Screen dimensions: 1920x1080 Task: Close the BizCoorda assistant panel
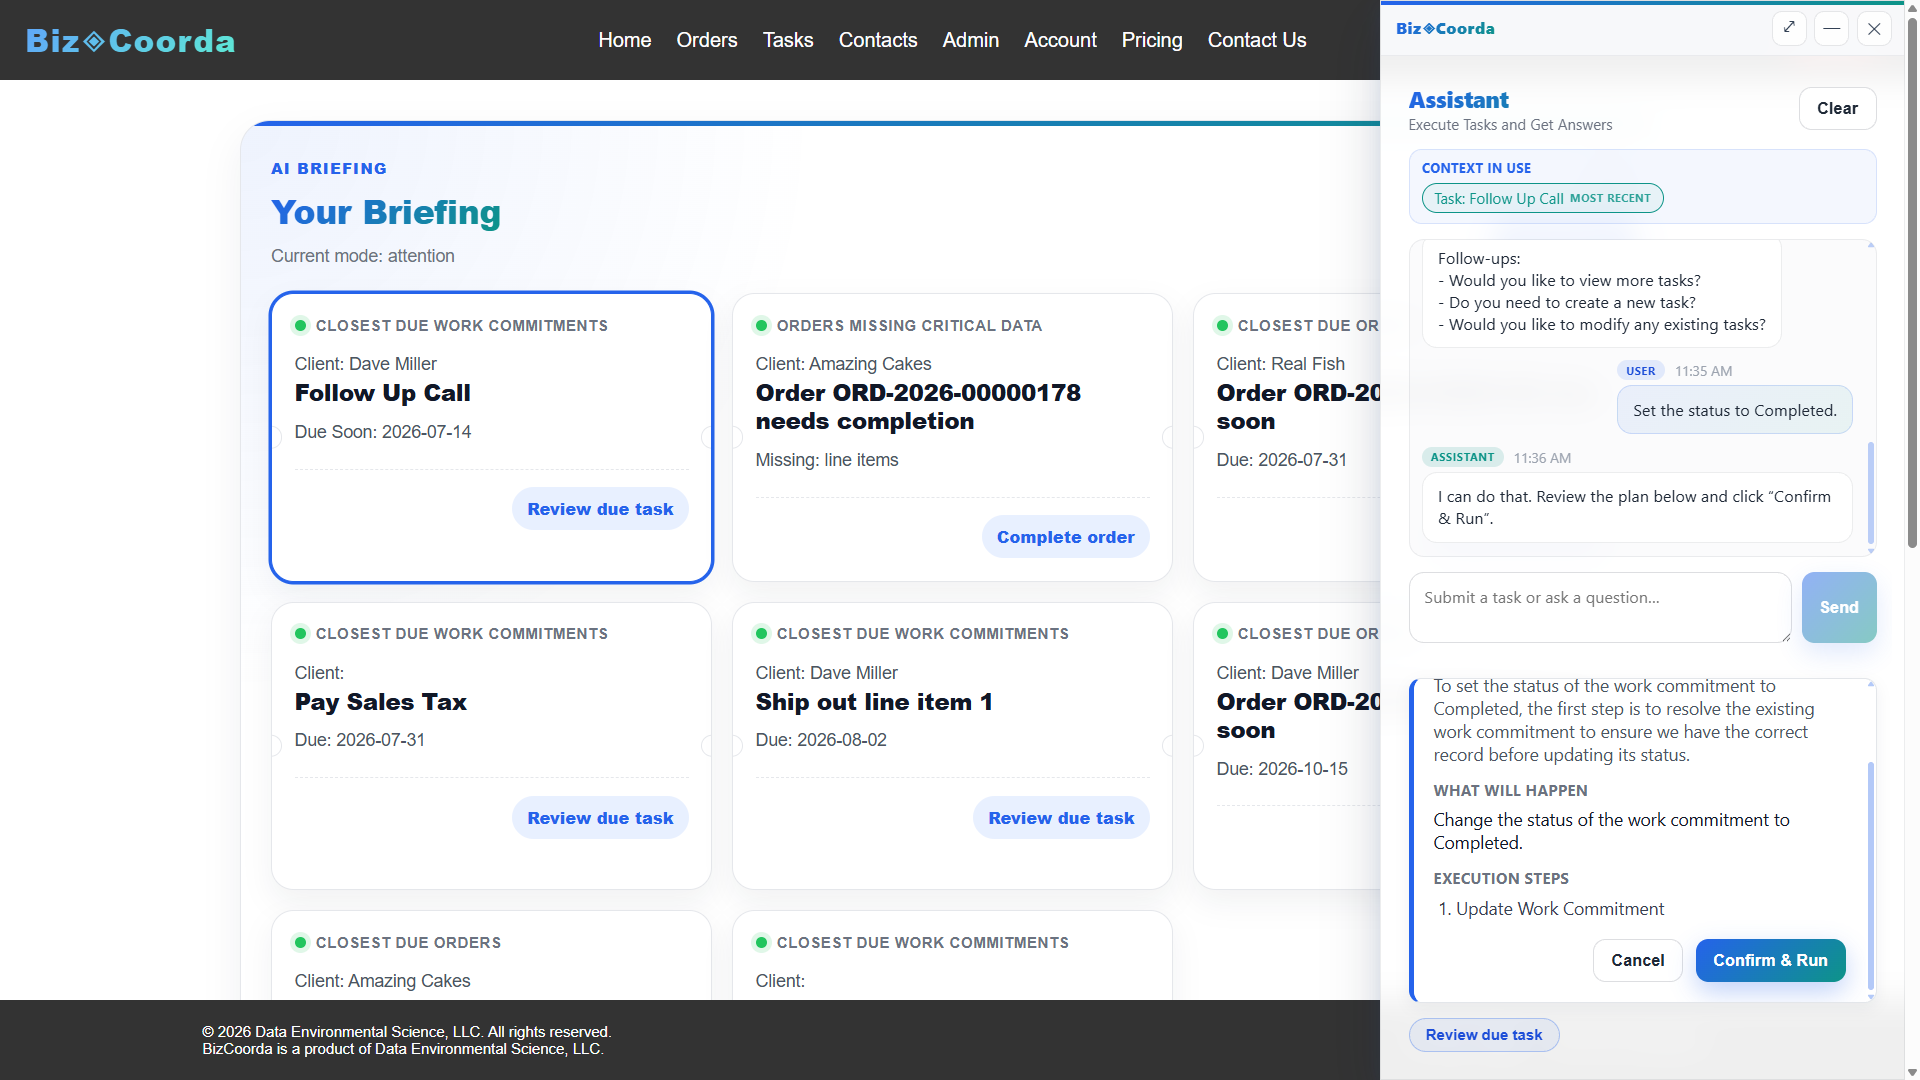point(1874,28)
